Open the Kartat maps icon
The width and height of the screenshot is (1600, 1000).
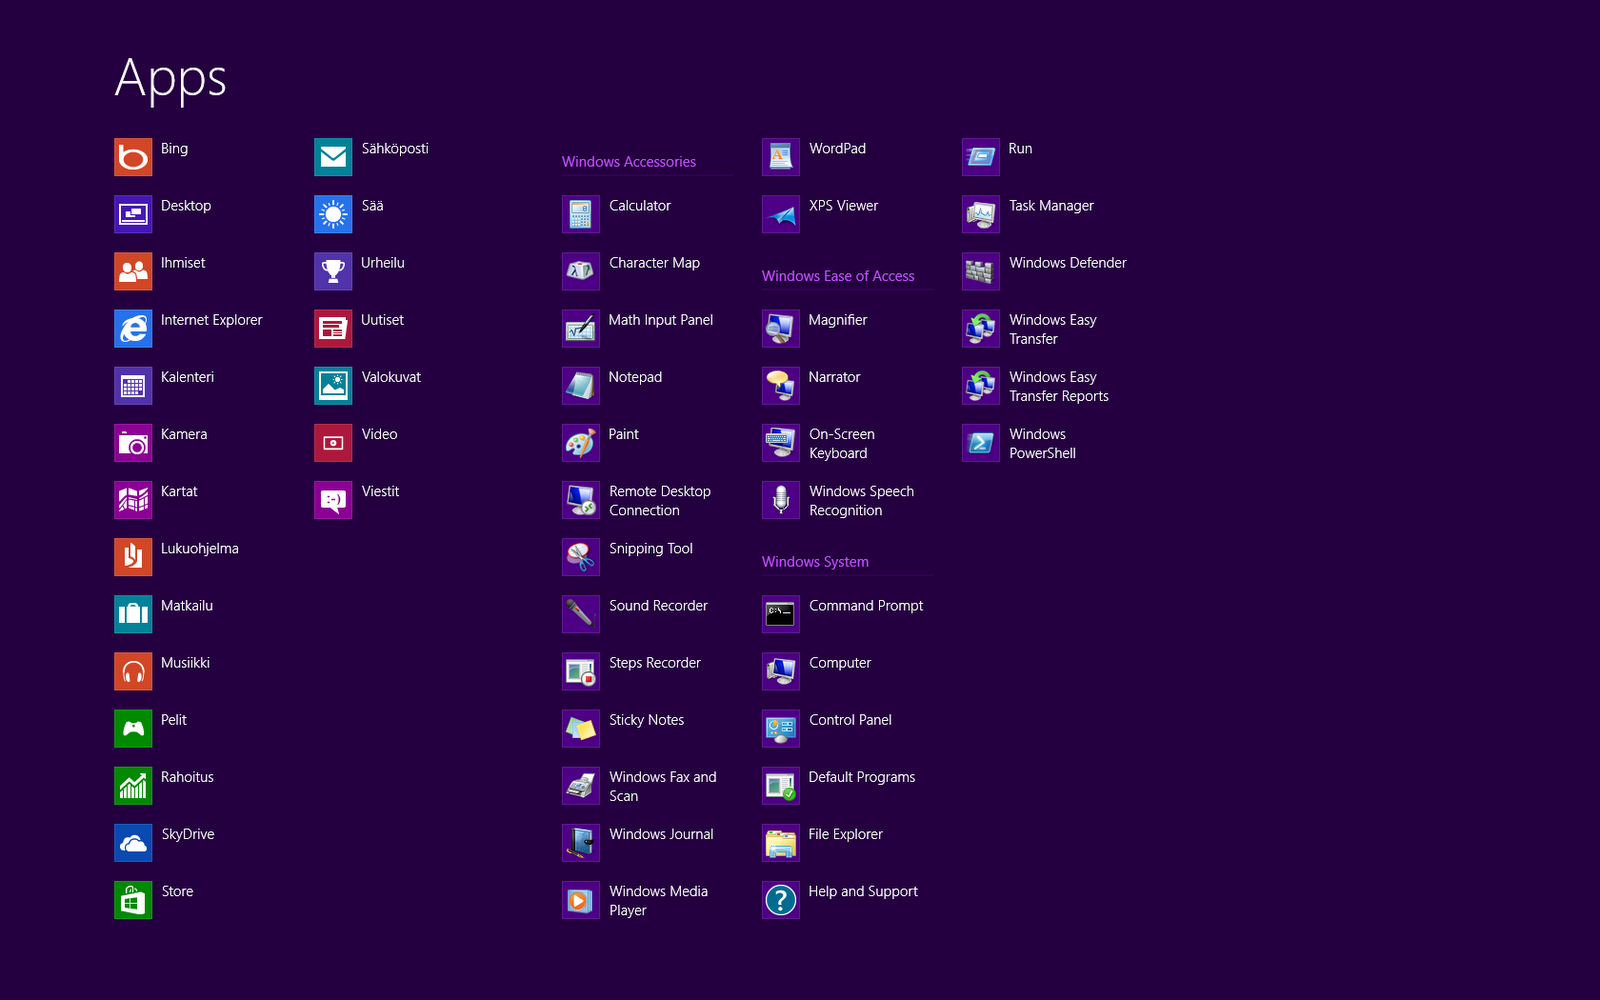[133, 499]
